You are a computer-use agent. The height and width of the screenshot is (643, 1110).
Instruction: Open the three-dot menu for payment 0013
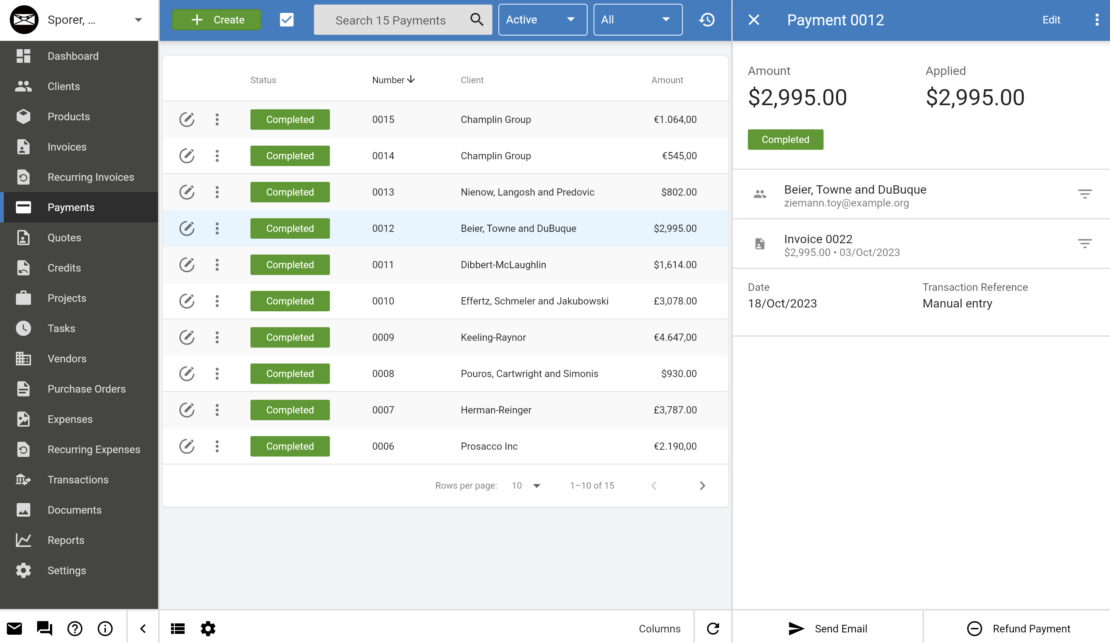click(217, 192)
